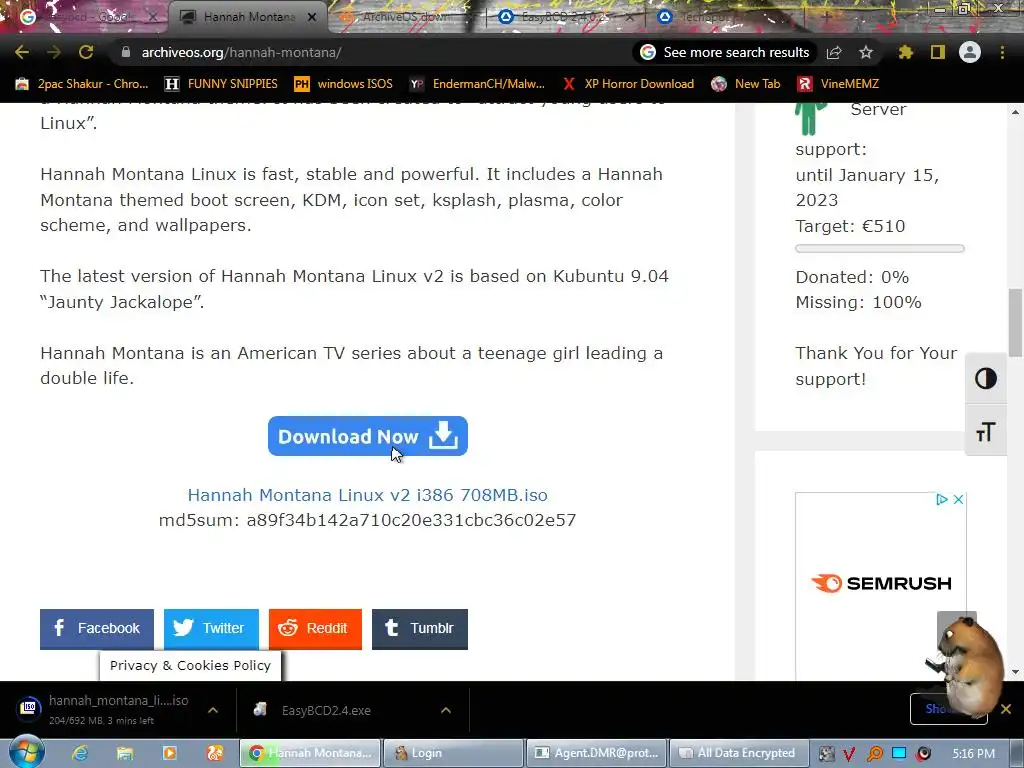Click the ad info triangle icon
The width and height of the screenshot is (1024, 768).
(x=942, y=500)
